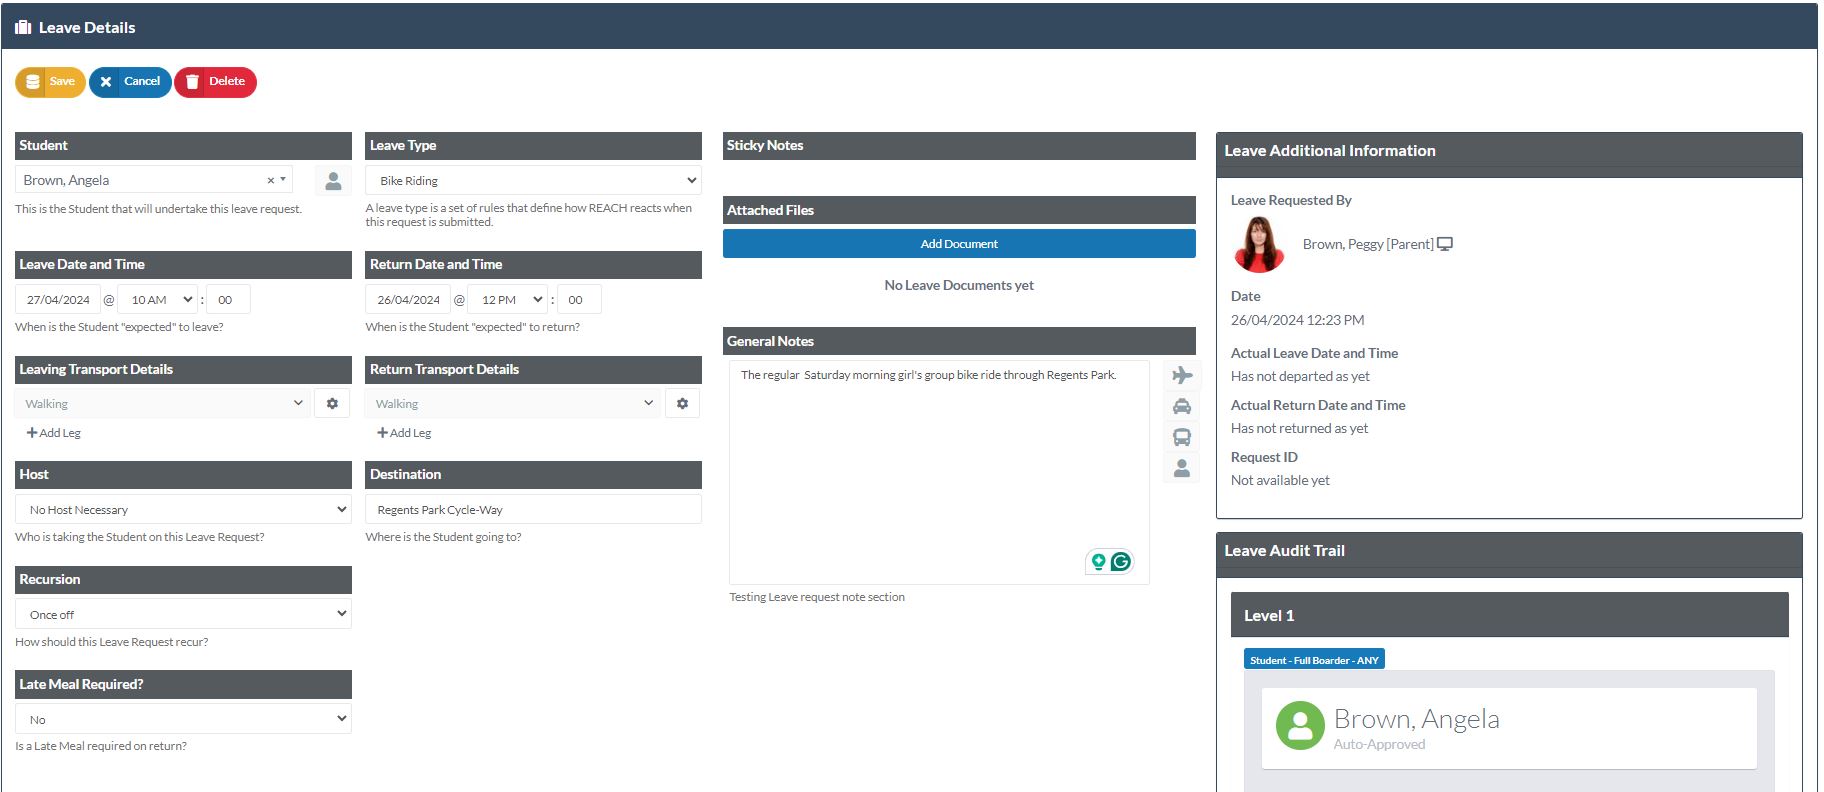Click the Cancel button
The image size is (1824, 792).
(130, 82)
